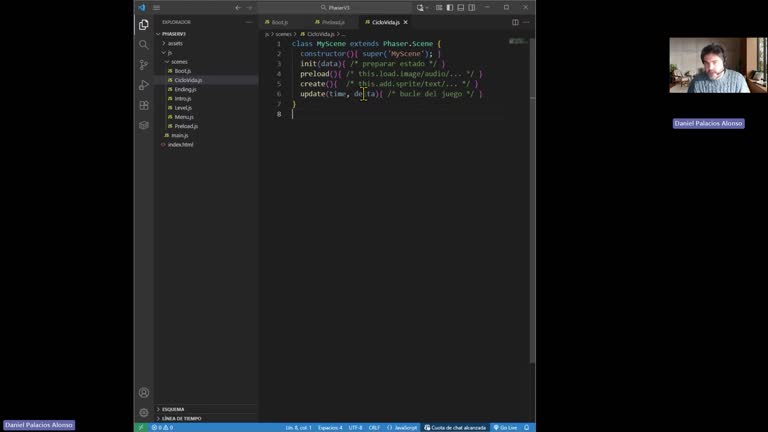Close the CicloVida.js tab
This screenshot has height=432, width=768.
pos(406,22)
